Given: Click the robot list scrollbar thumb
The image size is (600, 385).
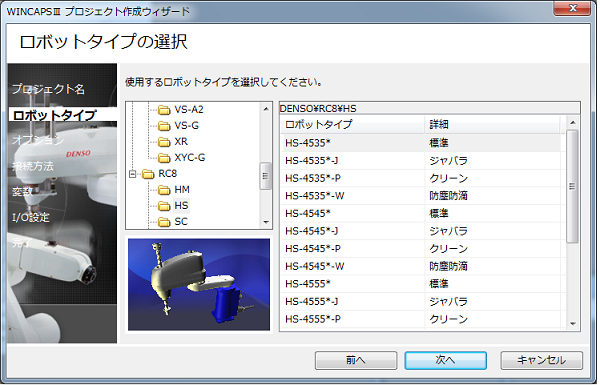Looking at the screenshot, I should [x=572, y=186].
